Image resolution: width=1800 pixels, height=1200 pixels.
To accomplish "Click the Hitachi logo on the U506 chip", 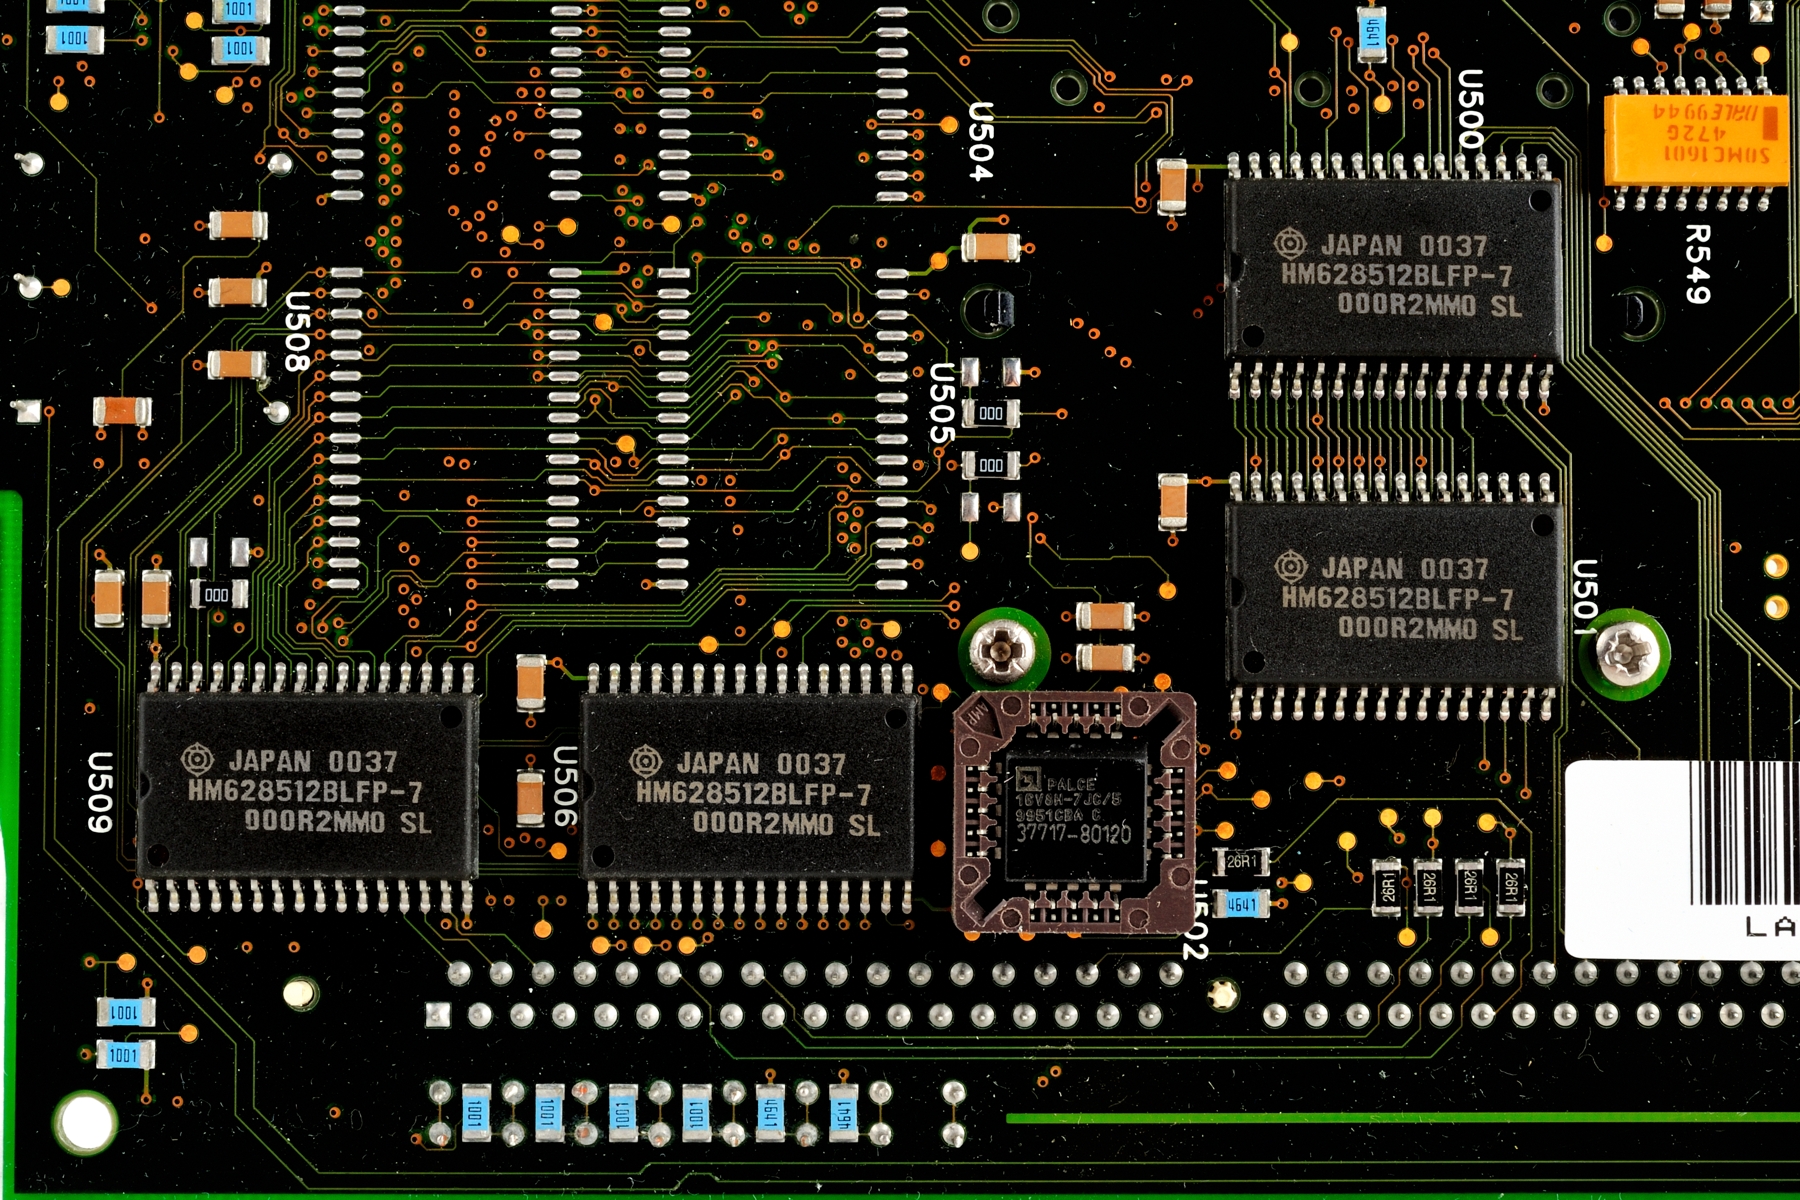I will point(645,762).
